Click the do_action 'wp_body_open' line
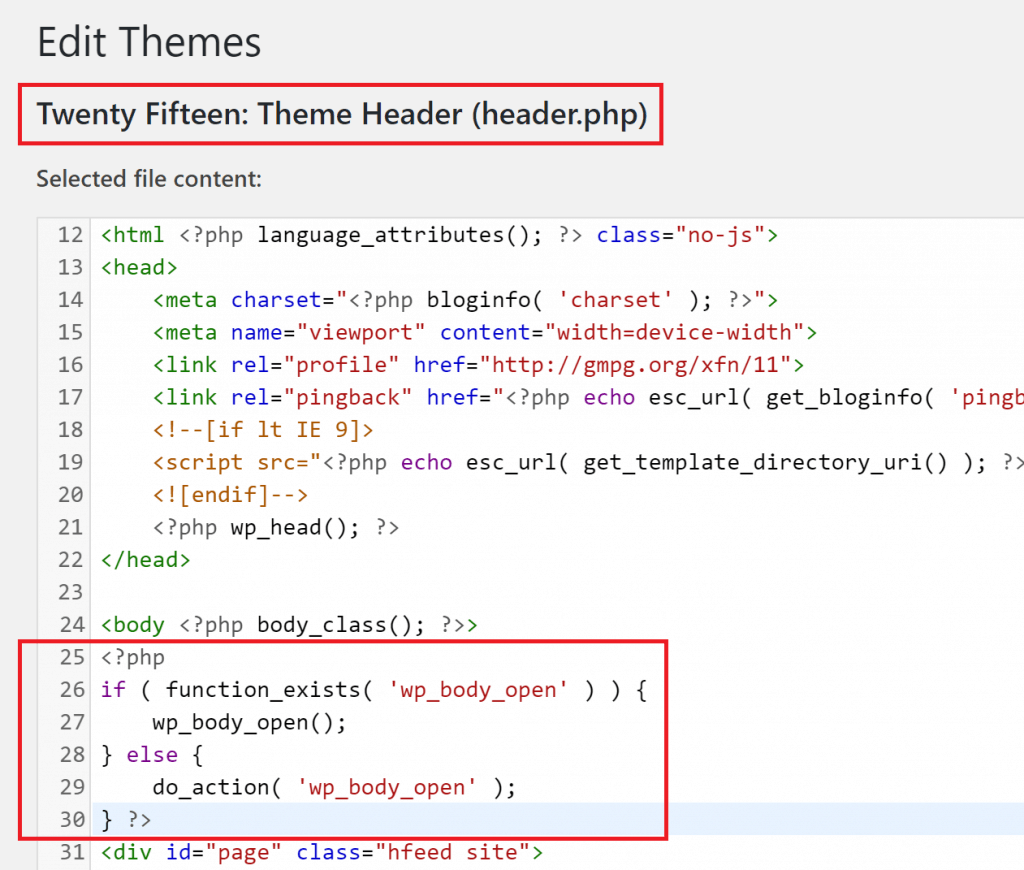 pos(334,787)
